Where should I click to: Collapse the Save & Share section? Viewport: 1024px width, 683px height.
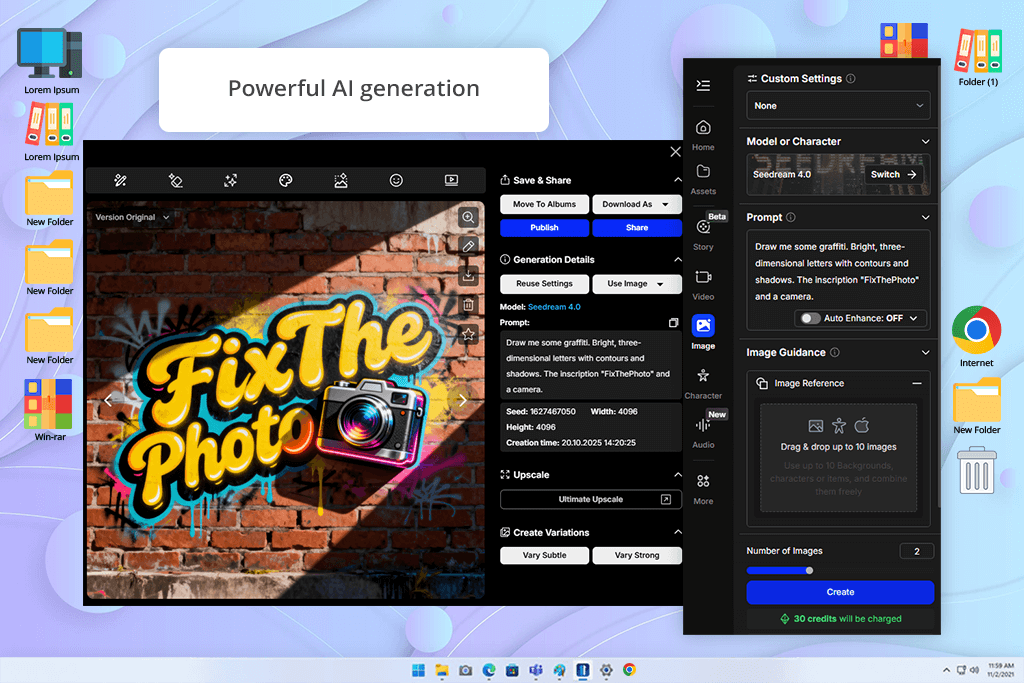coord(677,180)
